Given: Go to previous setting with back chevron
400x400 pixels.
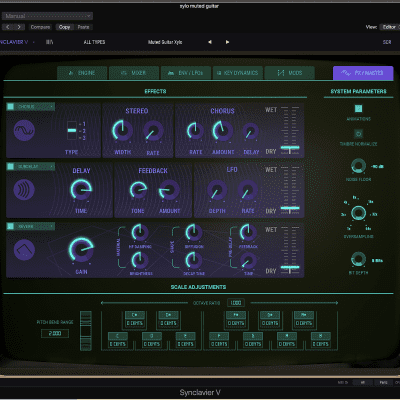Looking at the screenshot, I should coord(8,27).
